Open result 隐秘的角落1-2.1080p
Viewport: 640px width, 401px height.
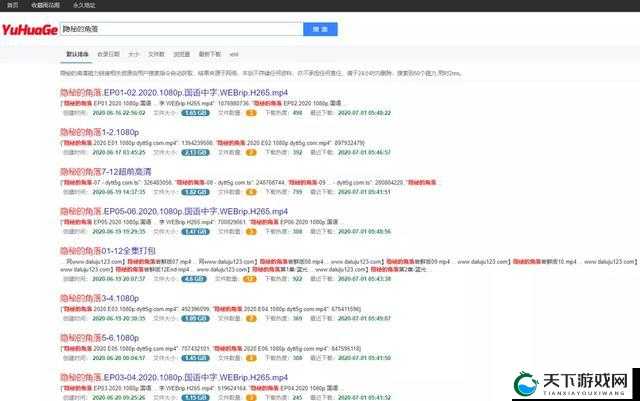click(x=100, y=132)
